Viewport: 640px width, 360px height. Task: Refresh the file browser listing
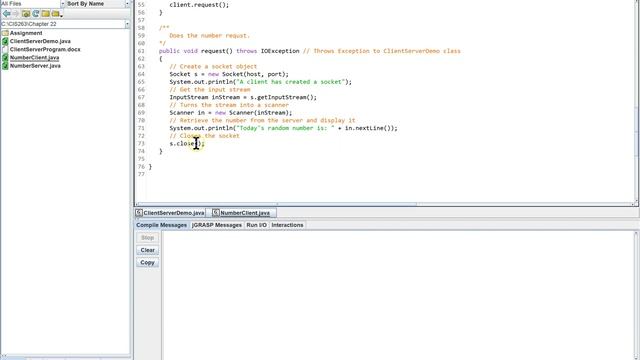[36, 13]
